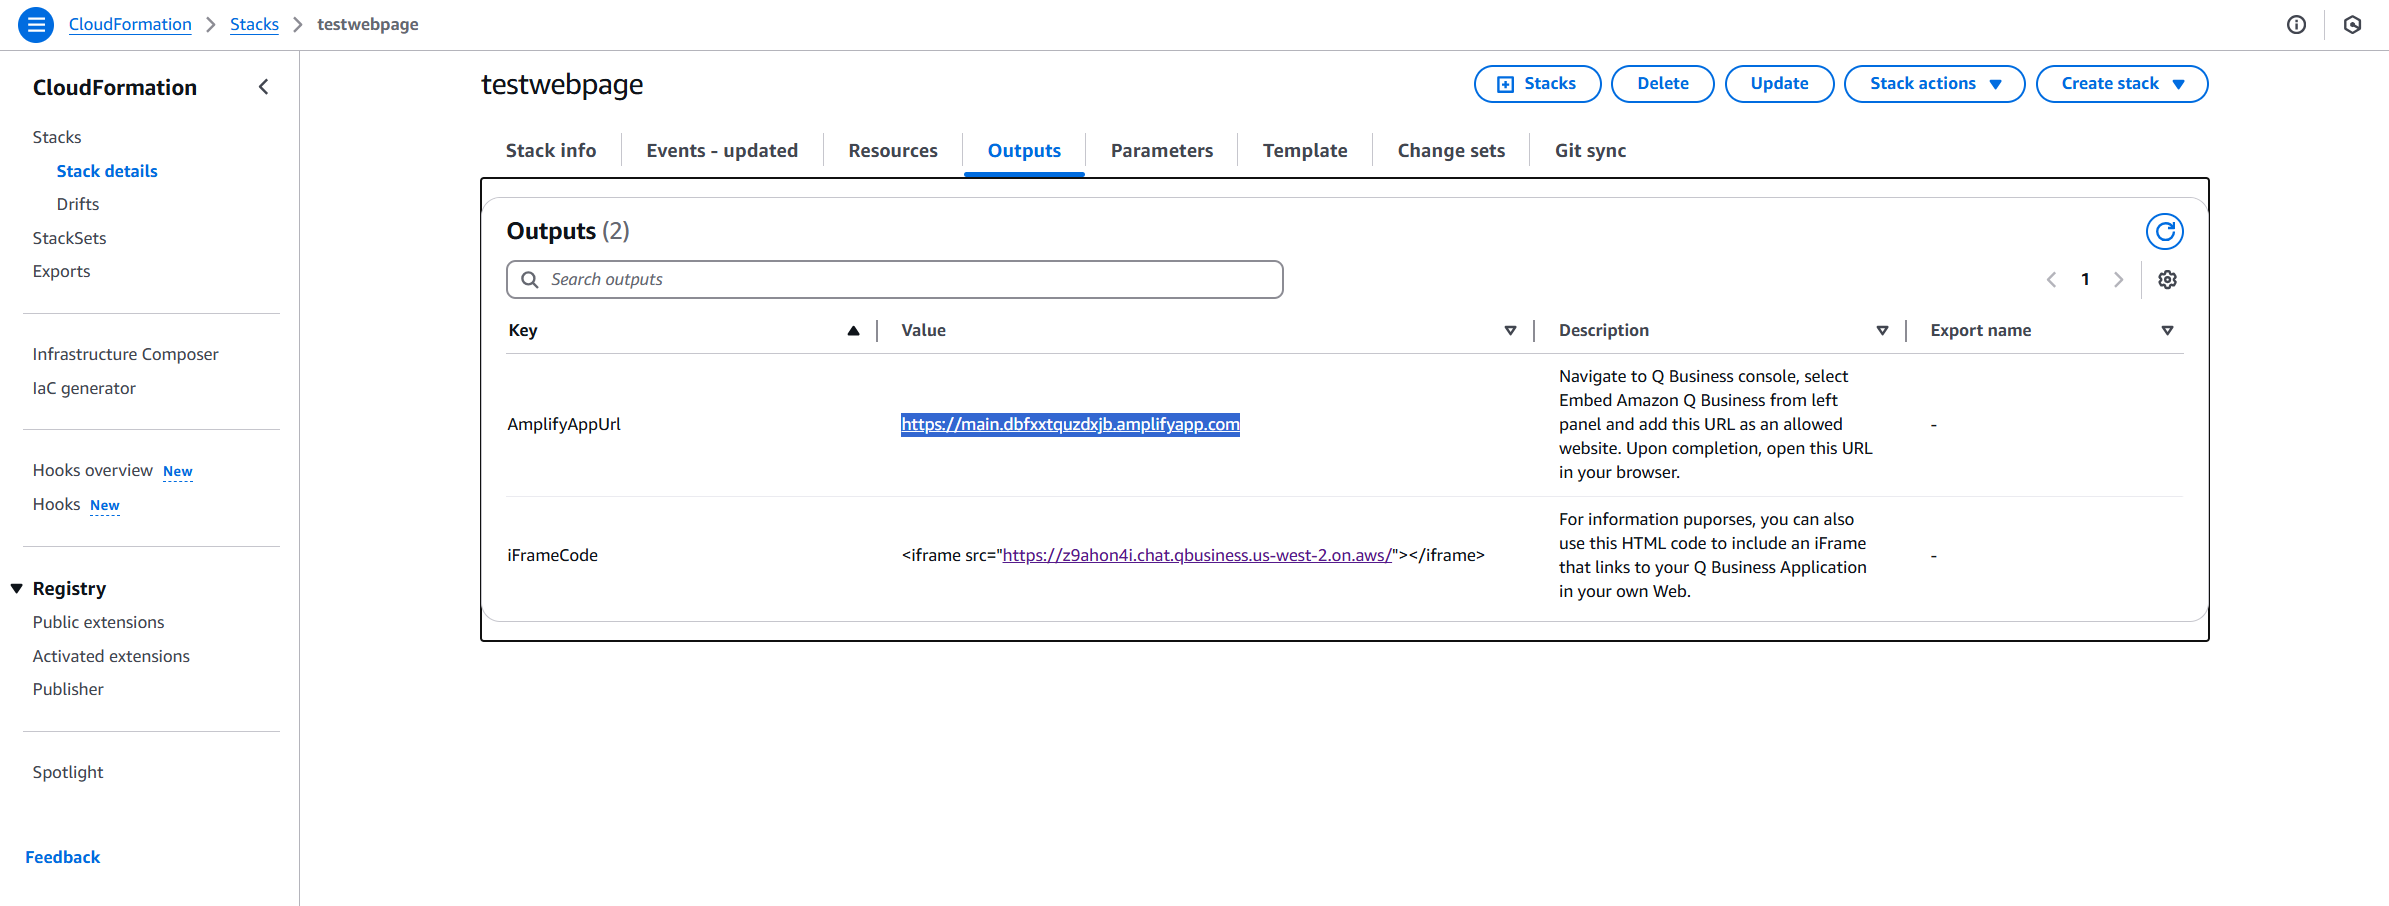Open Exports in the sidebar
This screenshot has width=2389, height=906.
coord(61,272)
